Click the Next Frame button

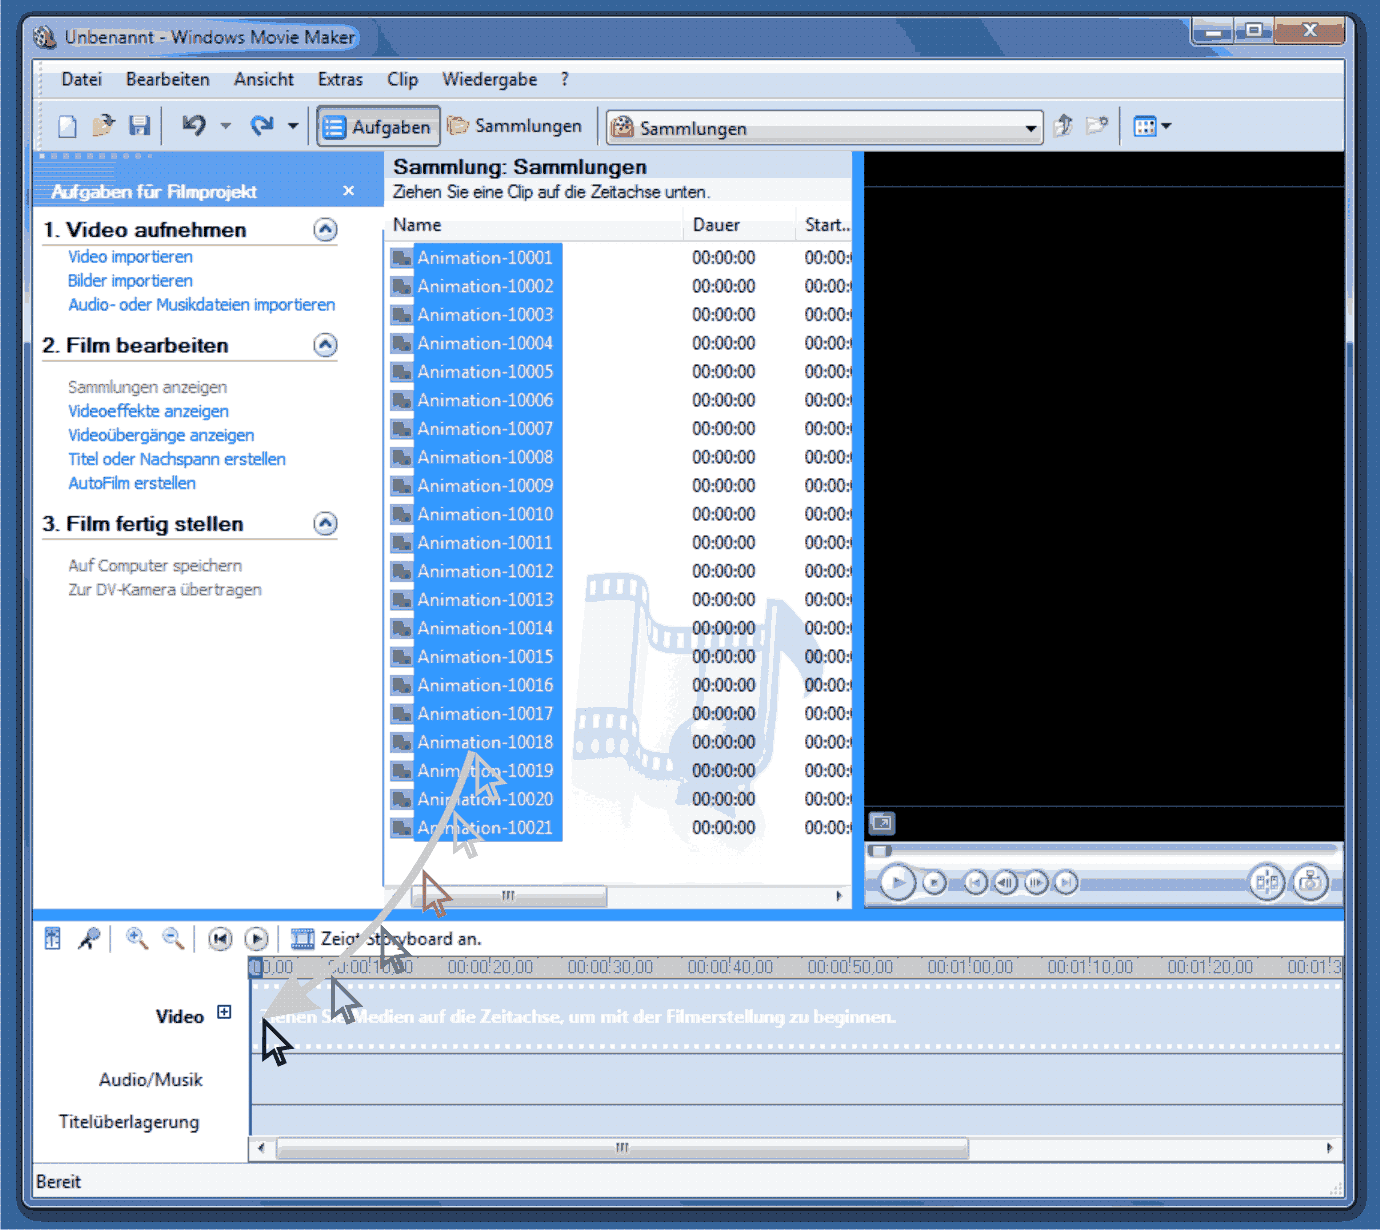click(x=1036, y=883)
